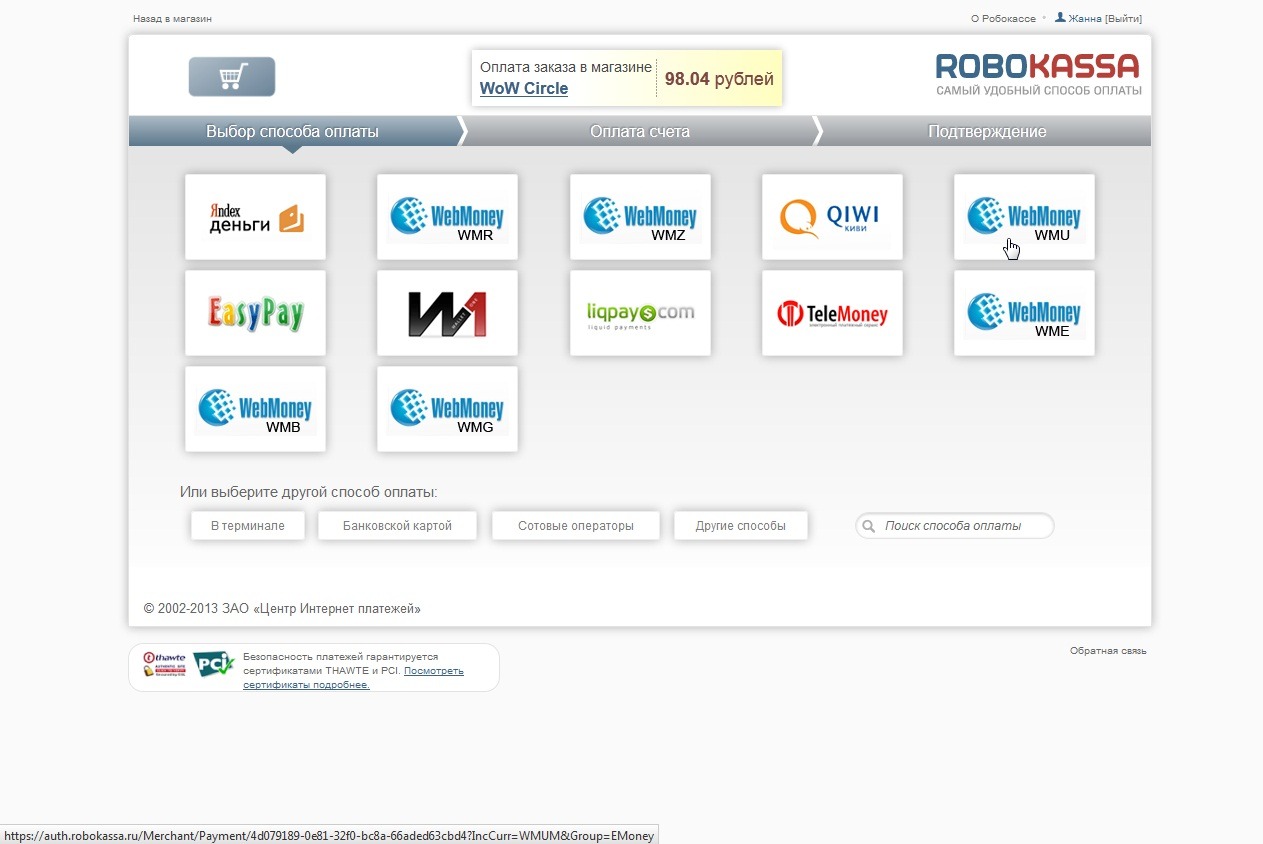Choose WebMoney WMU payment tile
The image size is (1263, 844).
[x=1024, y=217]
